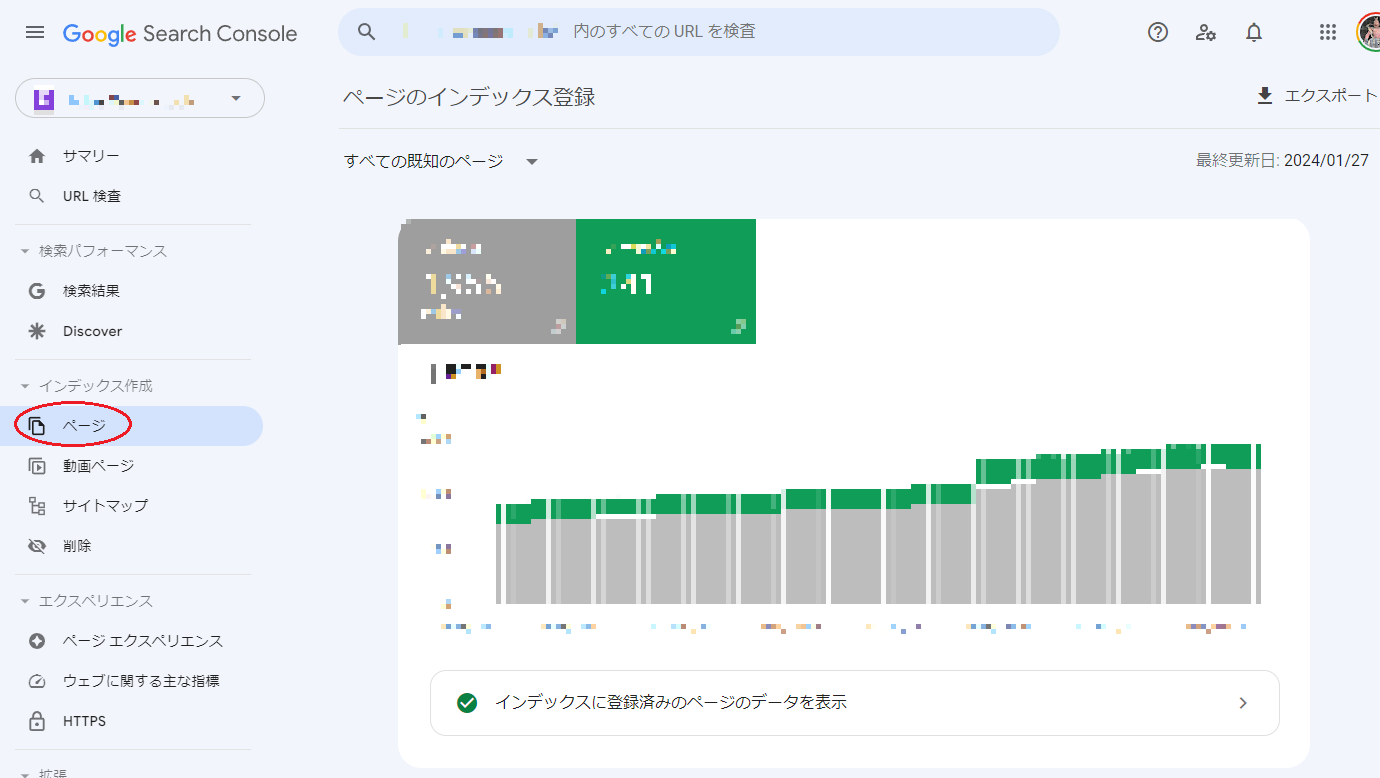The image size is (1380, 778).
Task: Open インデックスに登録済みのページのデータを表示
Action: pos(854,702)
